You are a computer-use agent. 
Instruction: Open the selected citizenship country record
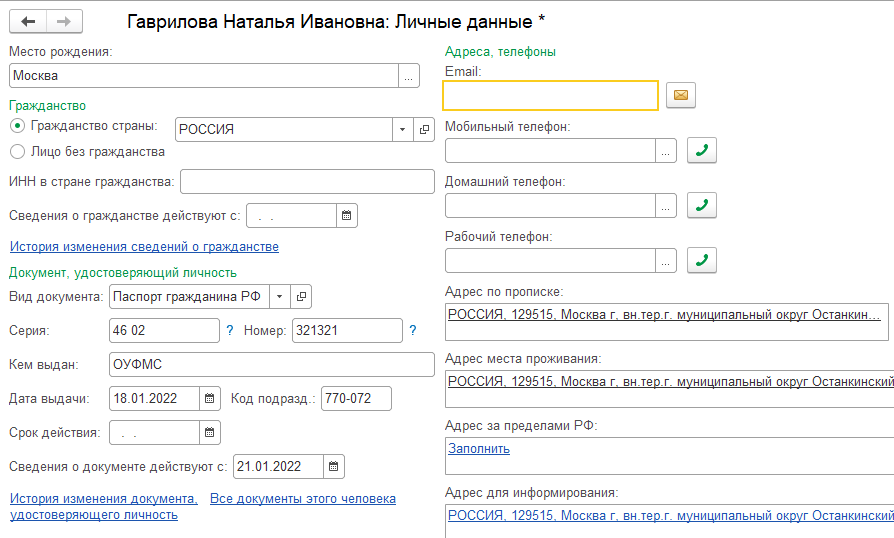(424, 130)
